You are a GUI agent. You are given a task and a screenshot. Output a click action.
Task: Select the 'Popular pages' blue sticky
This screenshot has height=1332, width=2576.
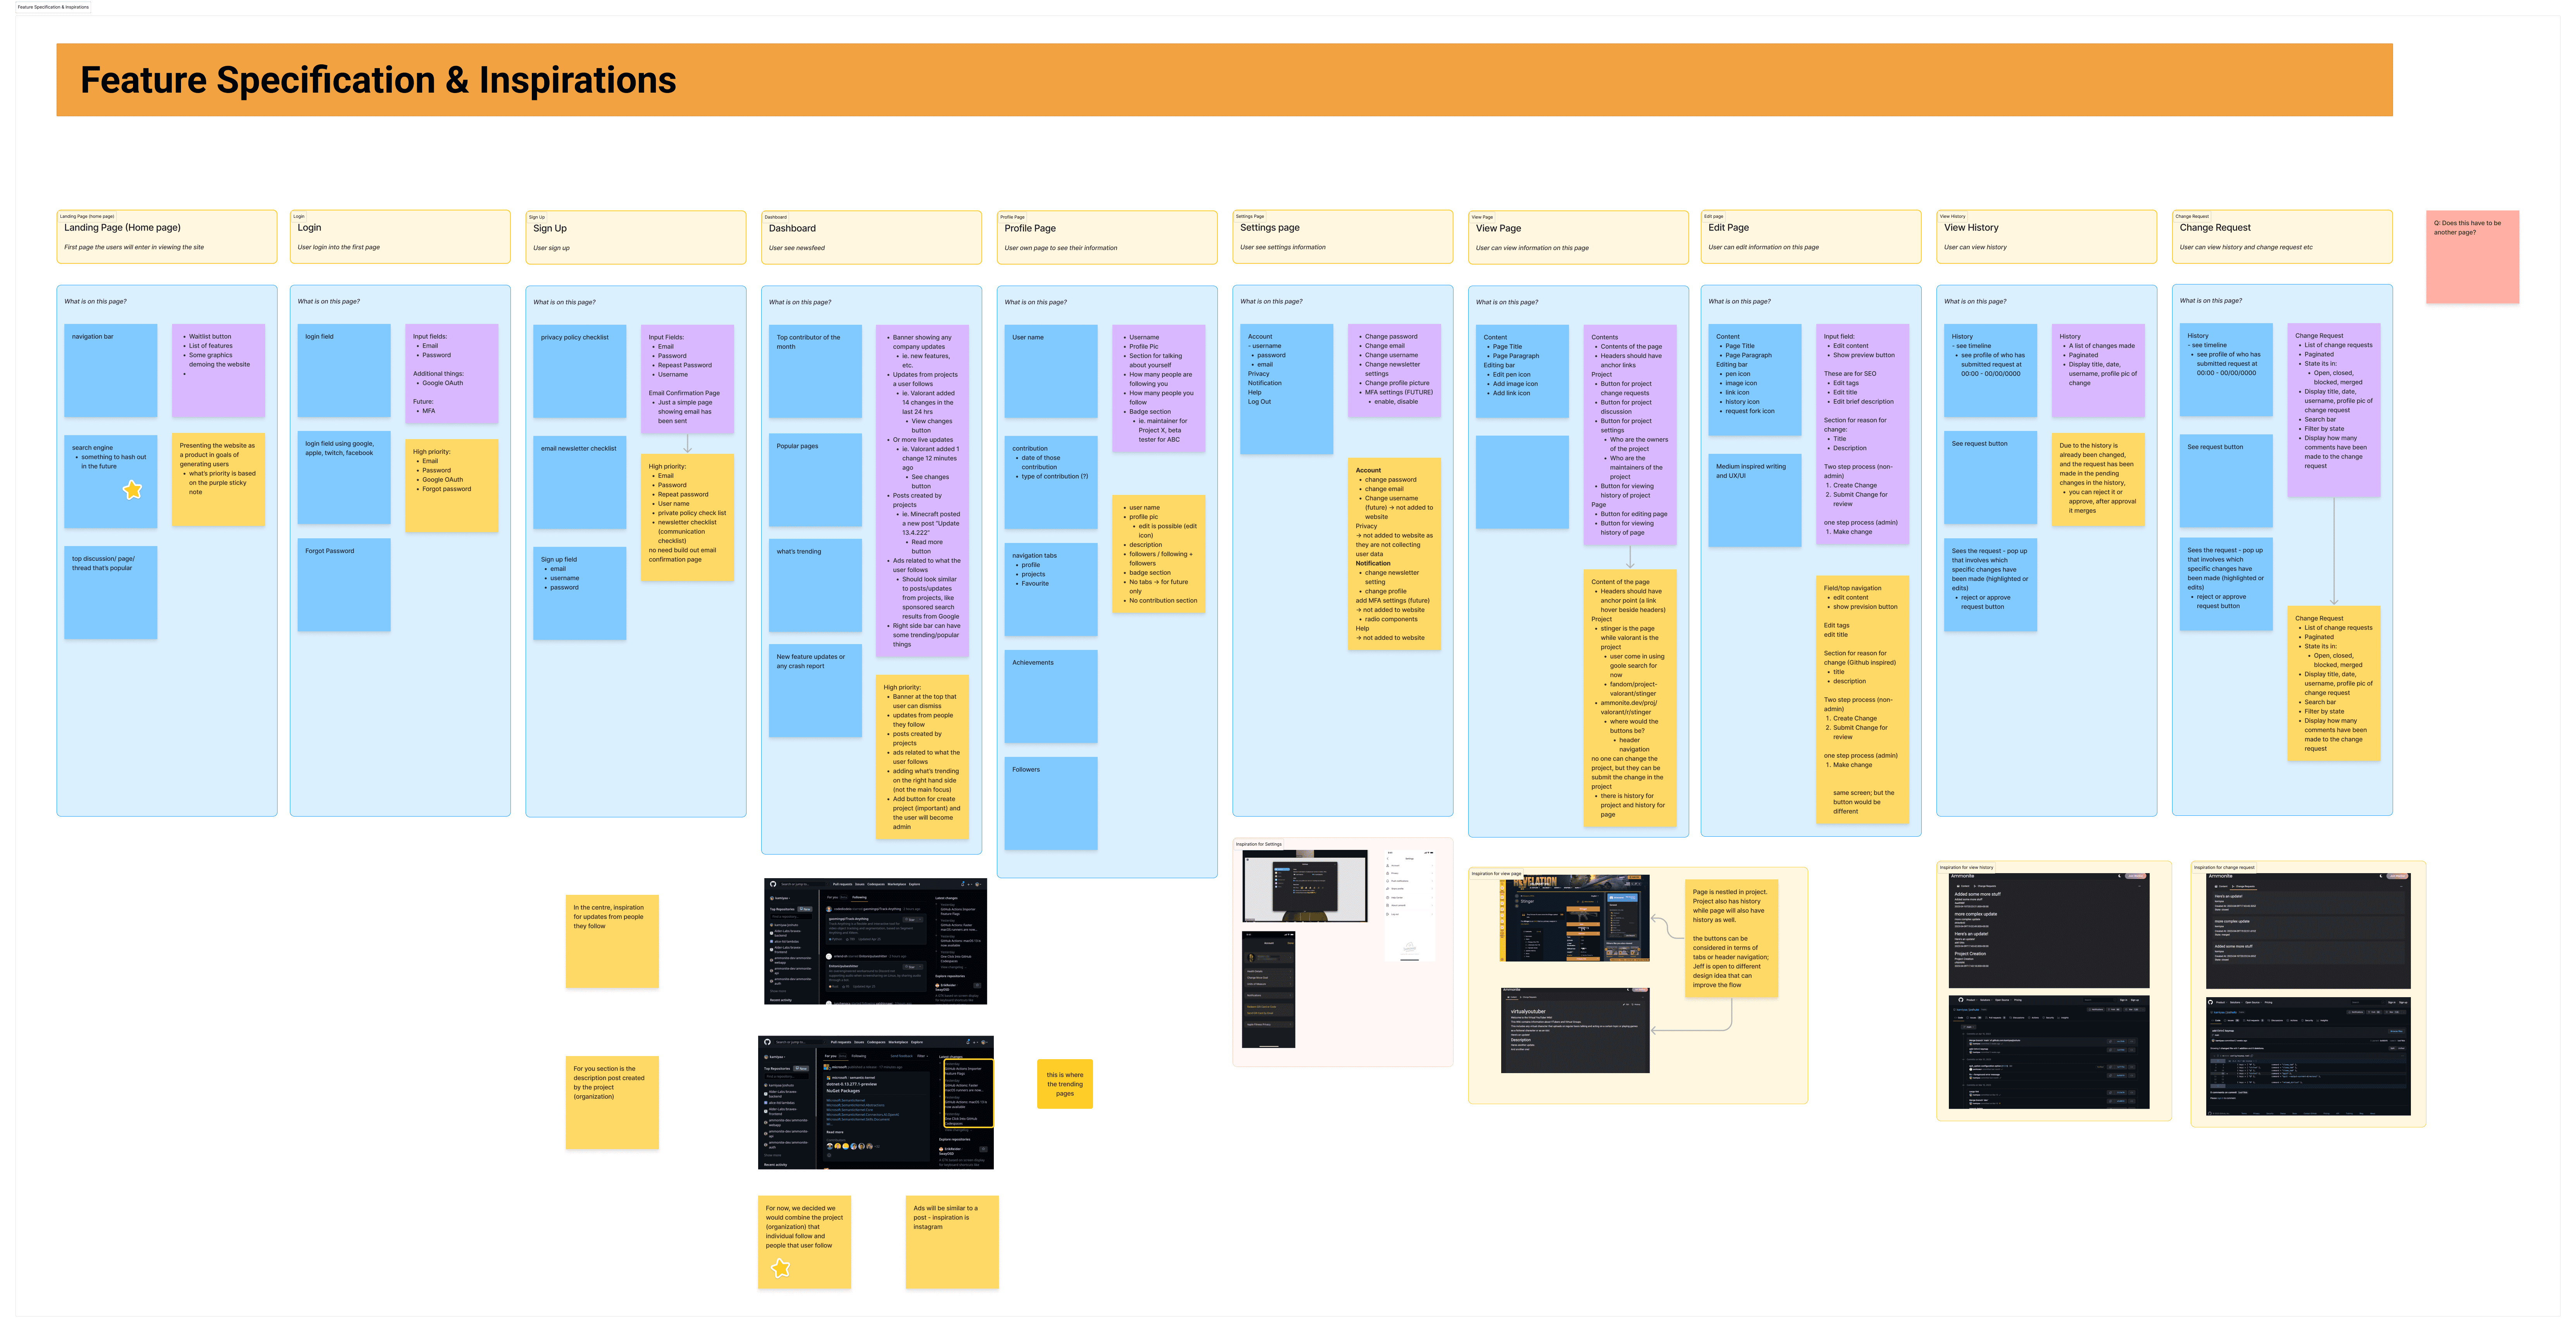click(x=815, y=480)
